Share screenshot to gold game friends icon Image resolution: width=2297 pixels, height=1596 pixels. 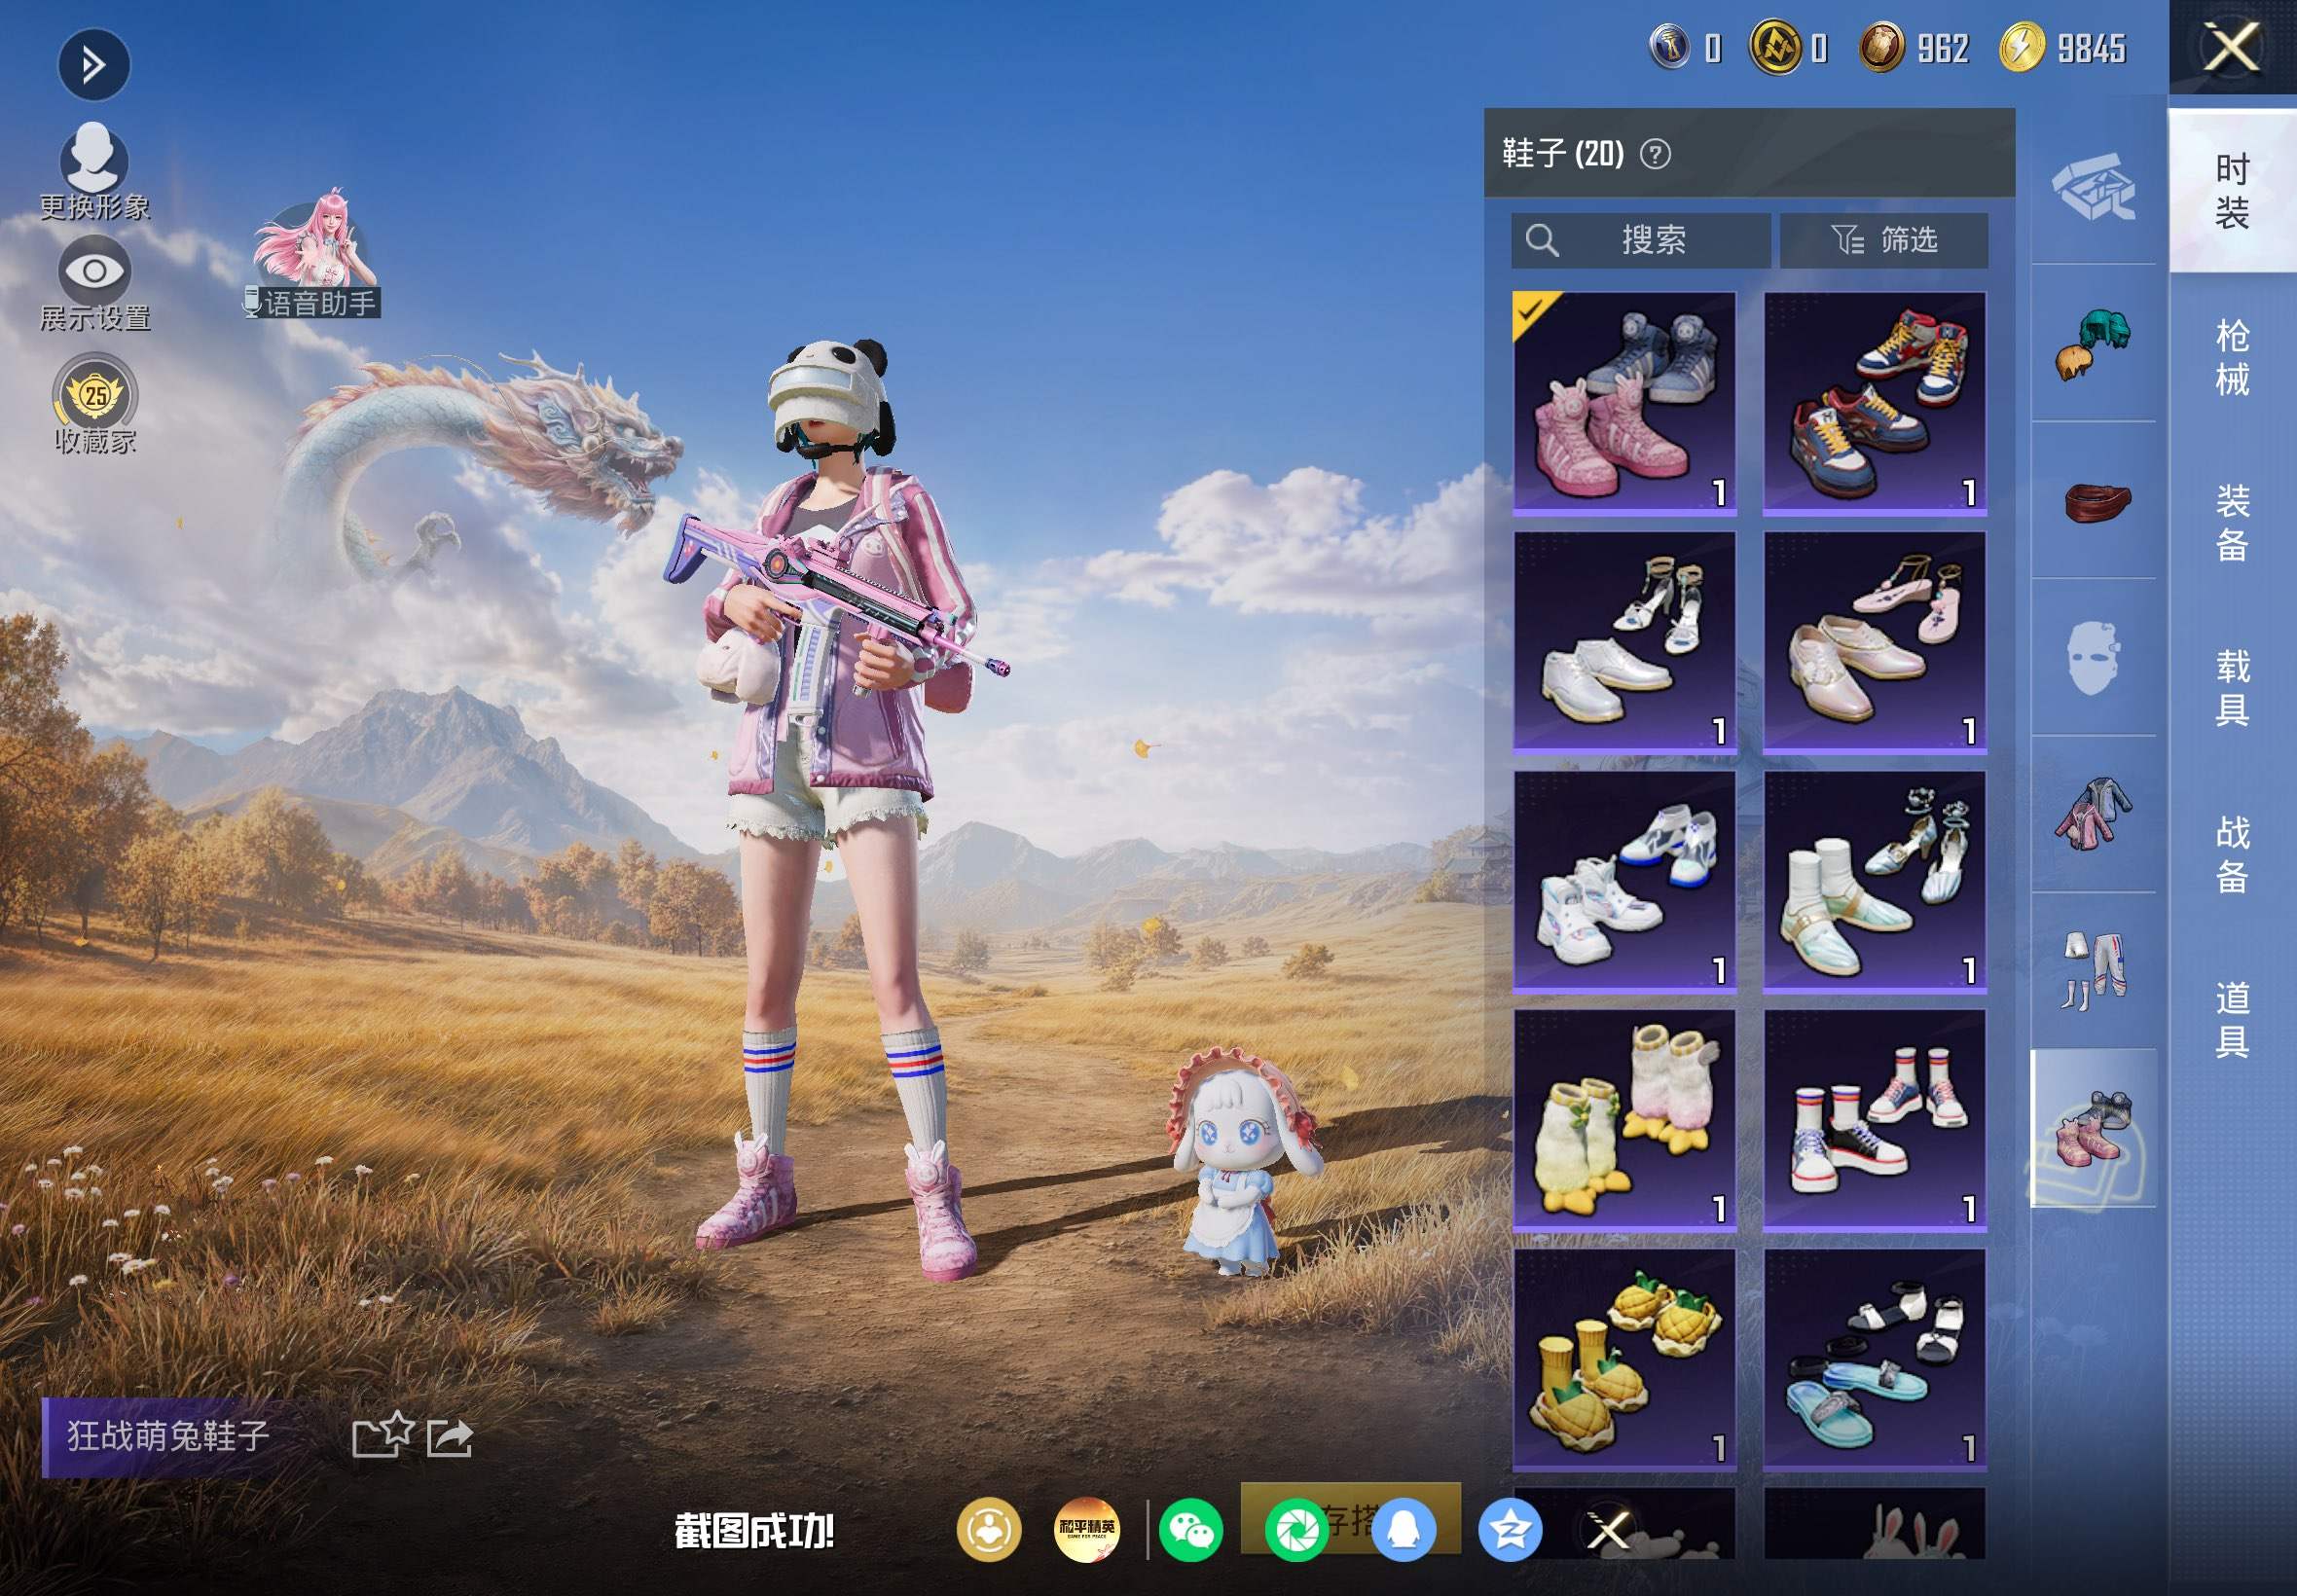coord(989,1529)
